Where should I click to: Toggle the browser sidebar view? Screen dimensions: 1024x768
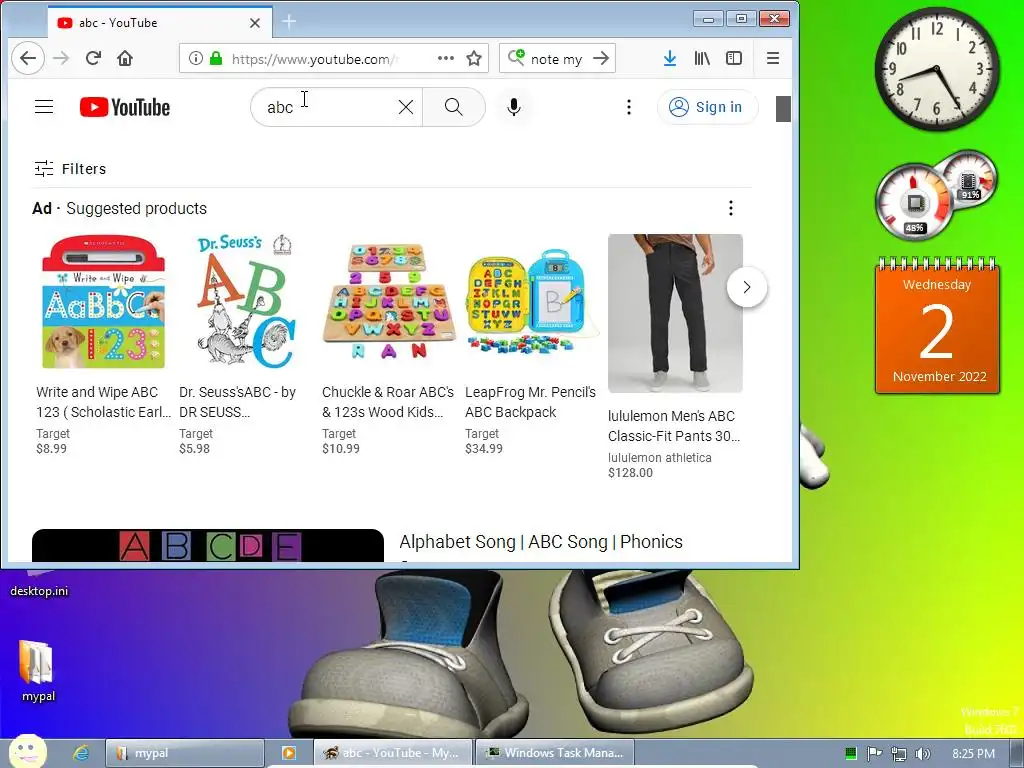pyautogui.click(x=734, y=58)
